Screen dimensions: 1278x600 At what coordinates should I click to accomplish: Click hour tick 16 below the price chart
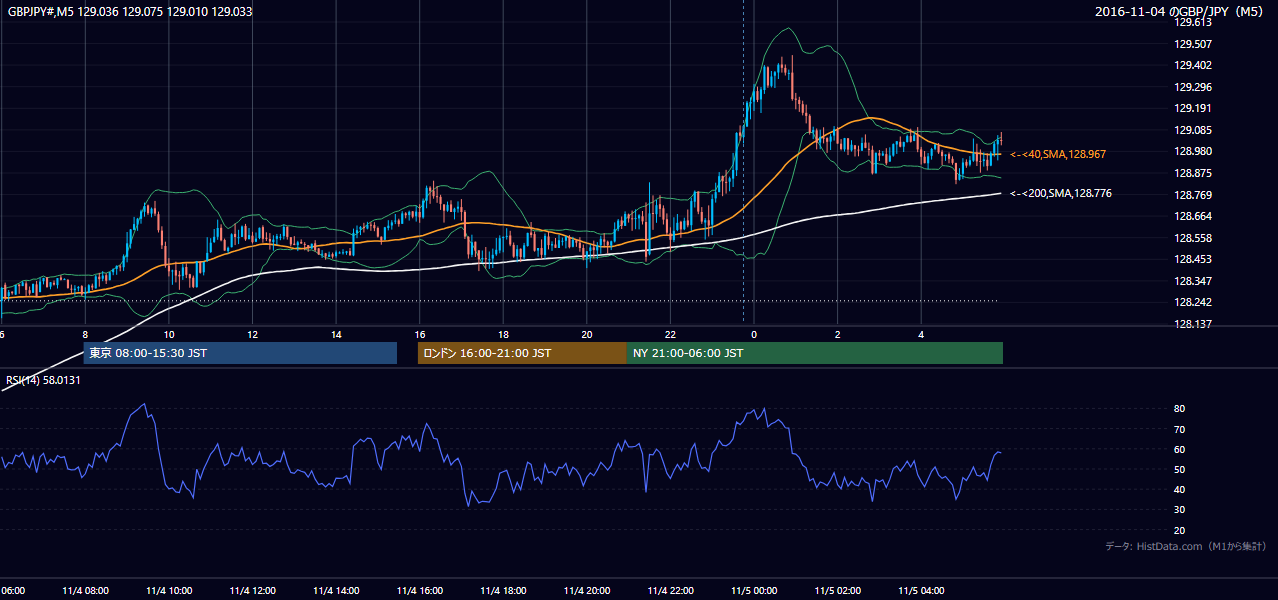coord(420,335)
